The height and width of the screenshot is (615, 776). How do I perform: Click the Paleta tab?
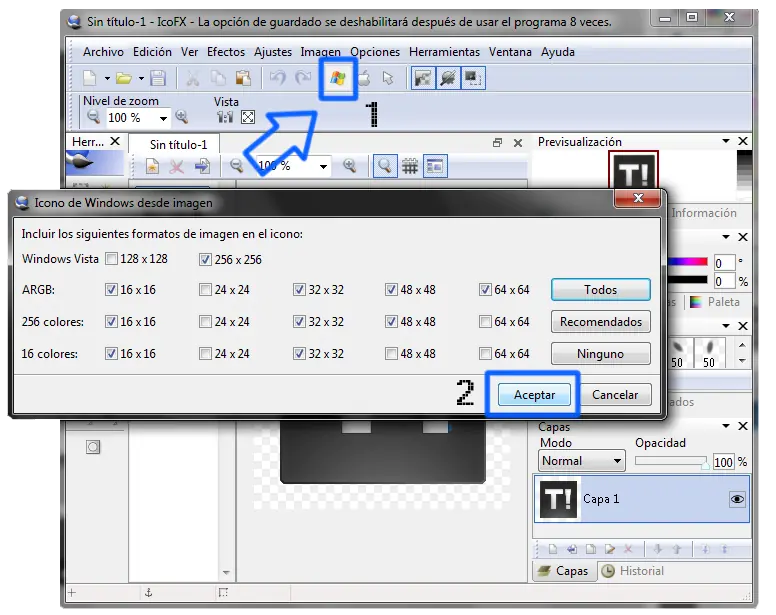715,302
